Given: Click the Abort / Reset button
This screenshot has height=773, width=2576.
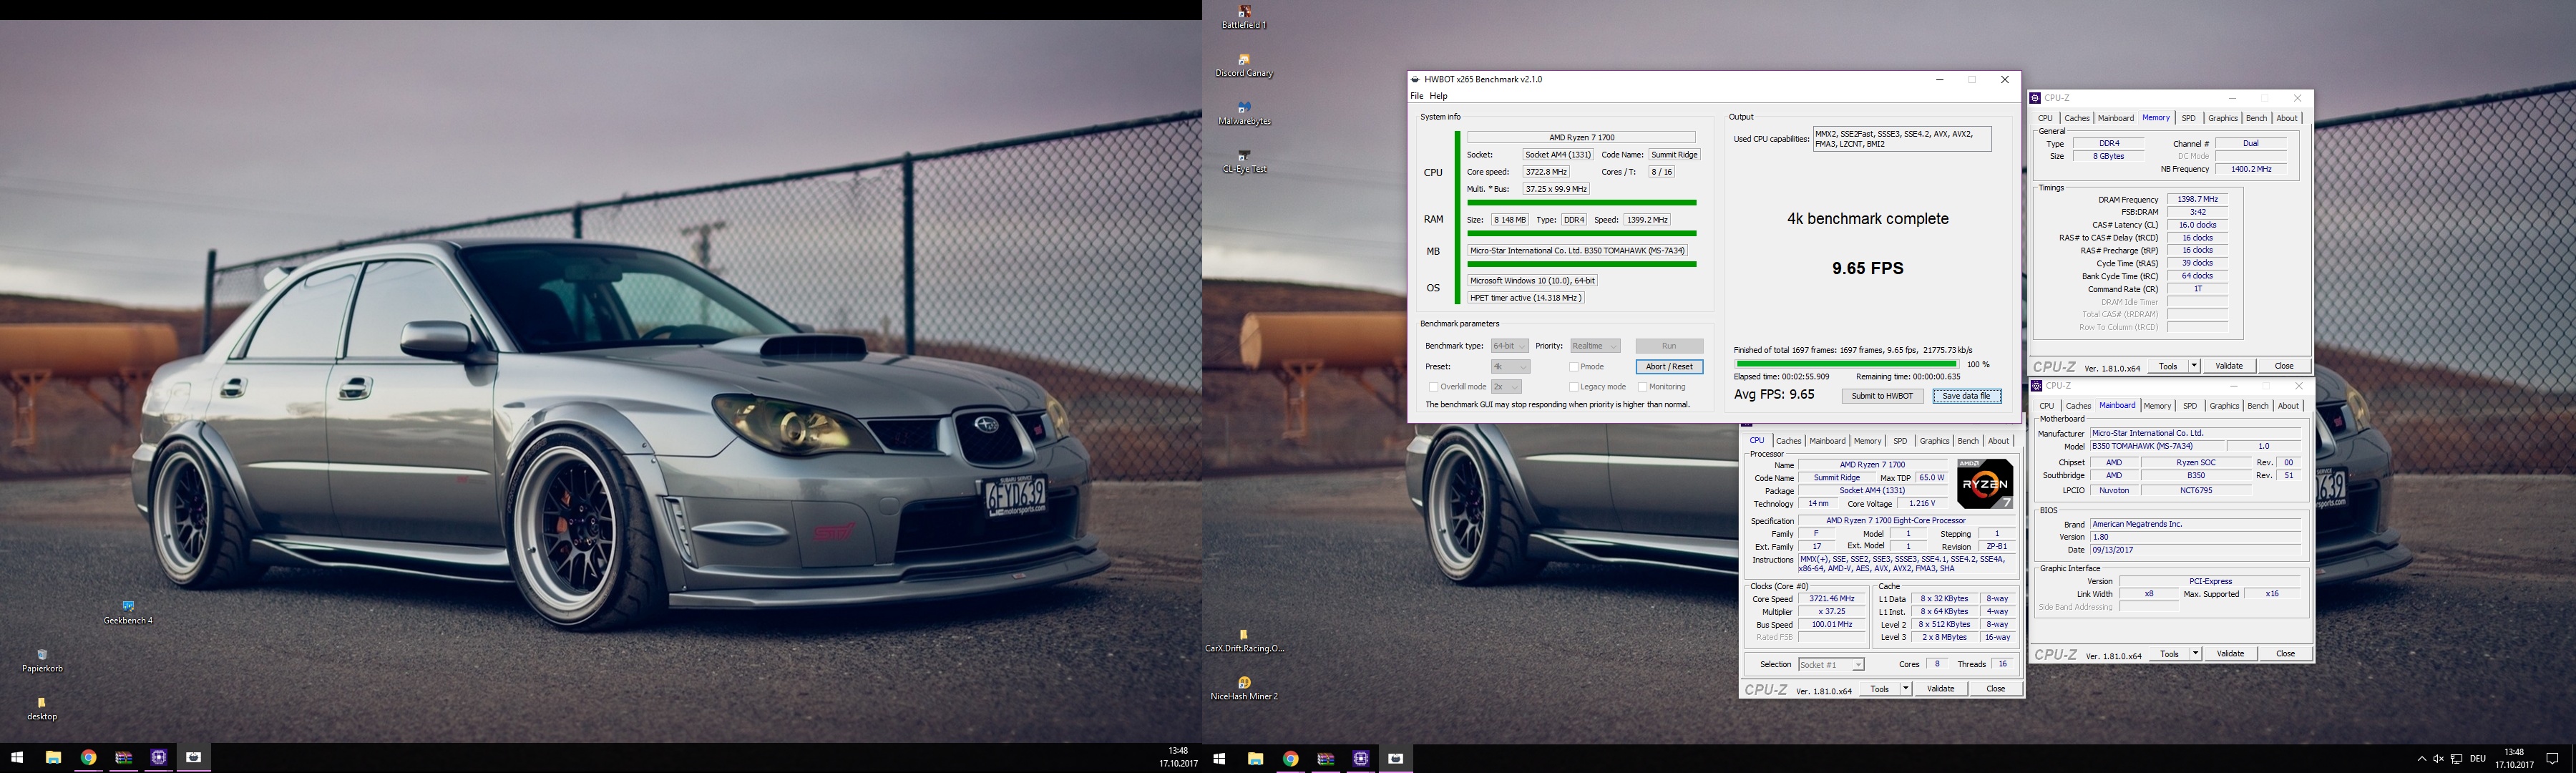Looking at the screenshot, I should click(1669, 367).
